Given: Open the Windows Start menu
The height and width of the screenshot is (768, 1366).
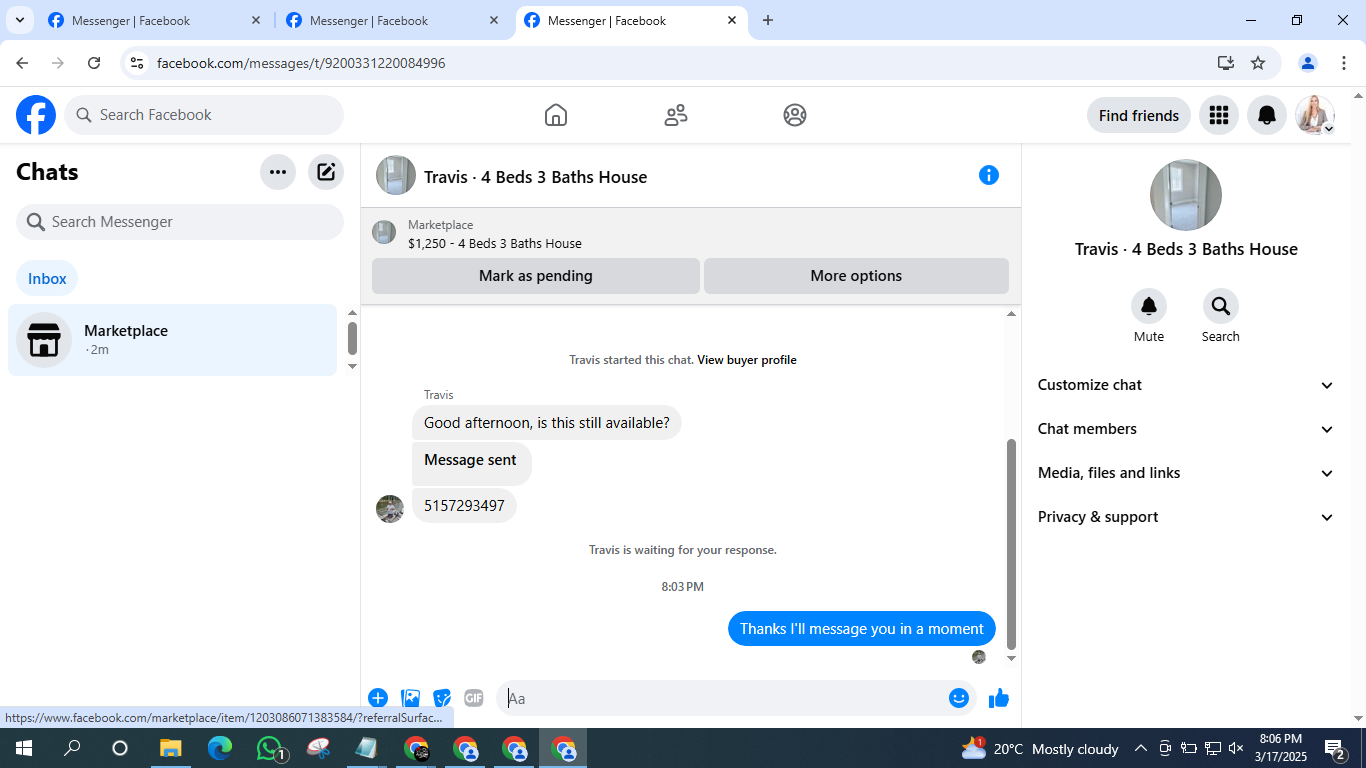Looking at the screenshot, I should tap(24, 748).
